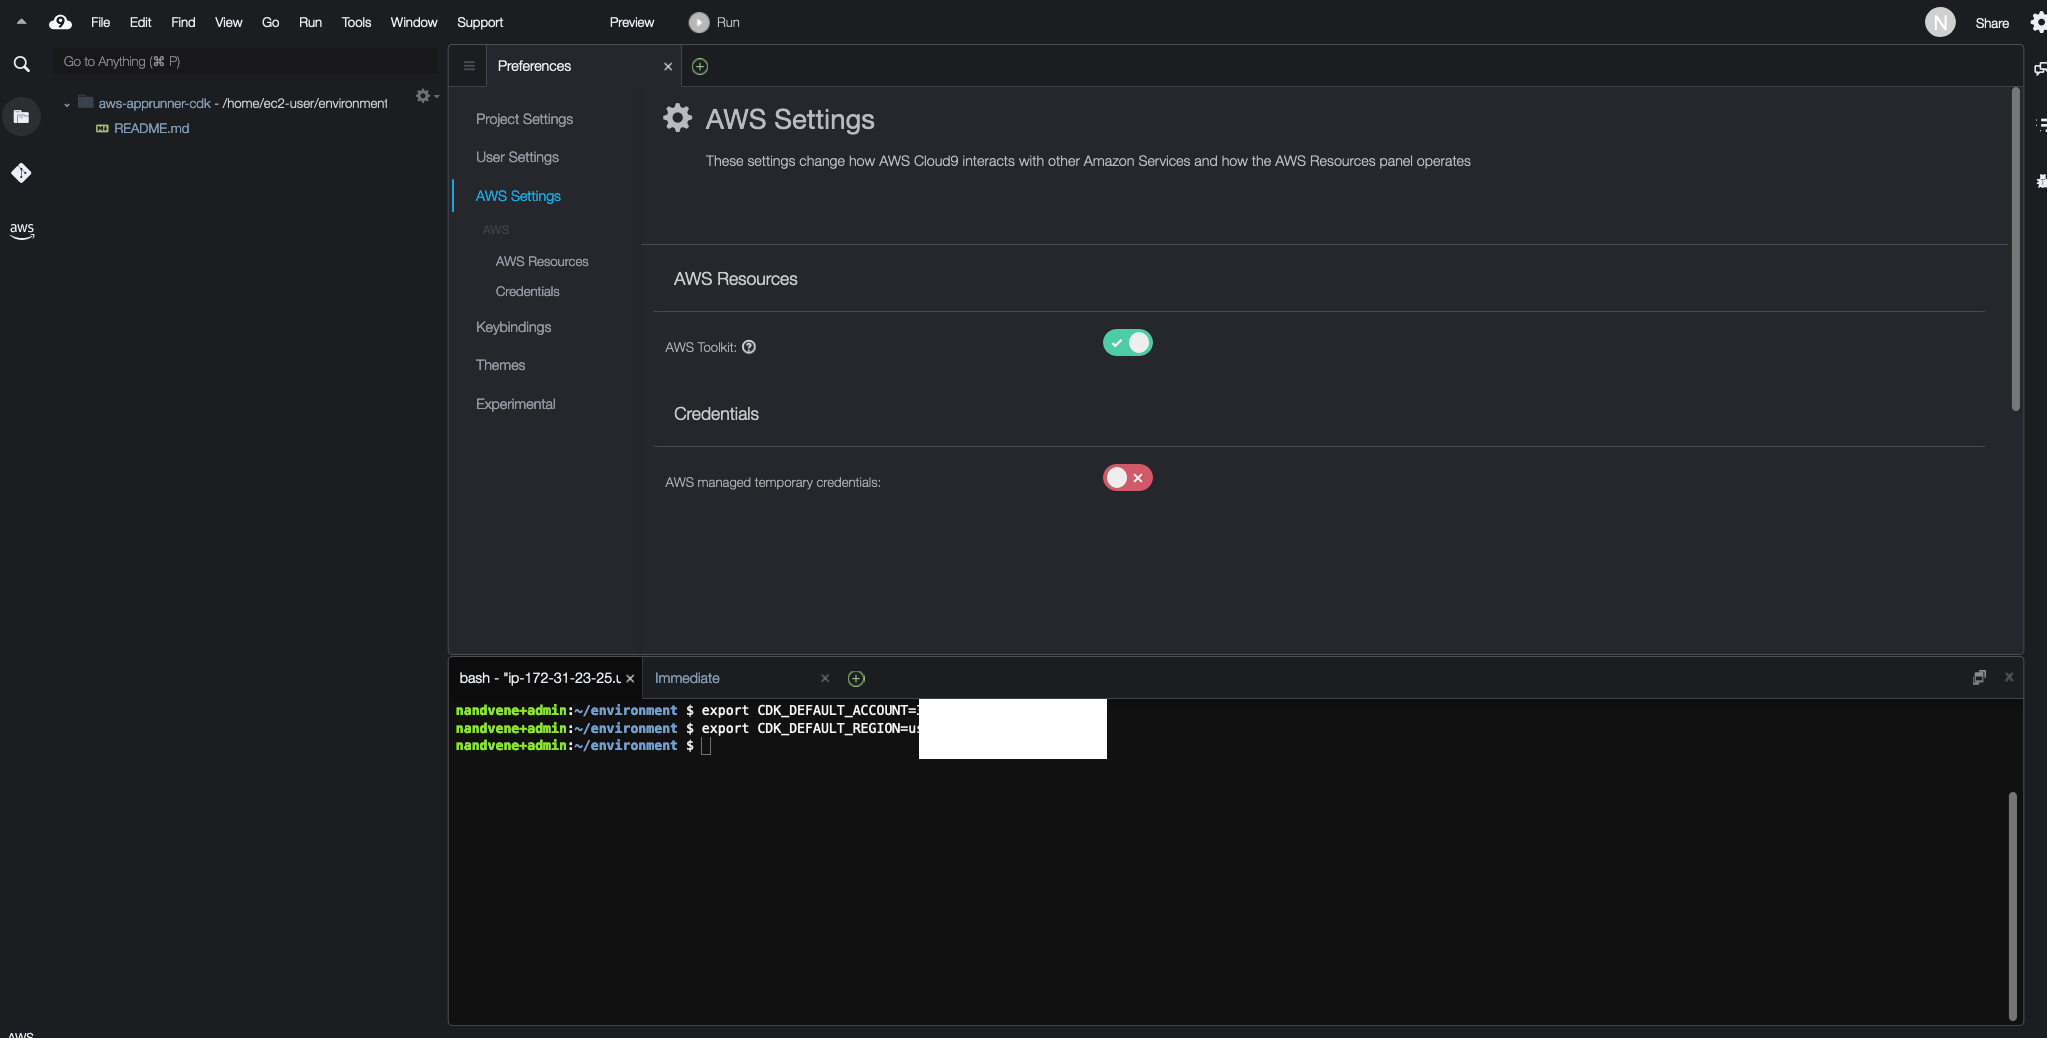This screenshot has height=1038, width=2047.
Task: Click the Share button
Action: tap(1992, 23)
